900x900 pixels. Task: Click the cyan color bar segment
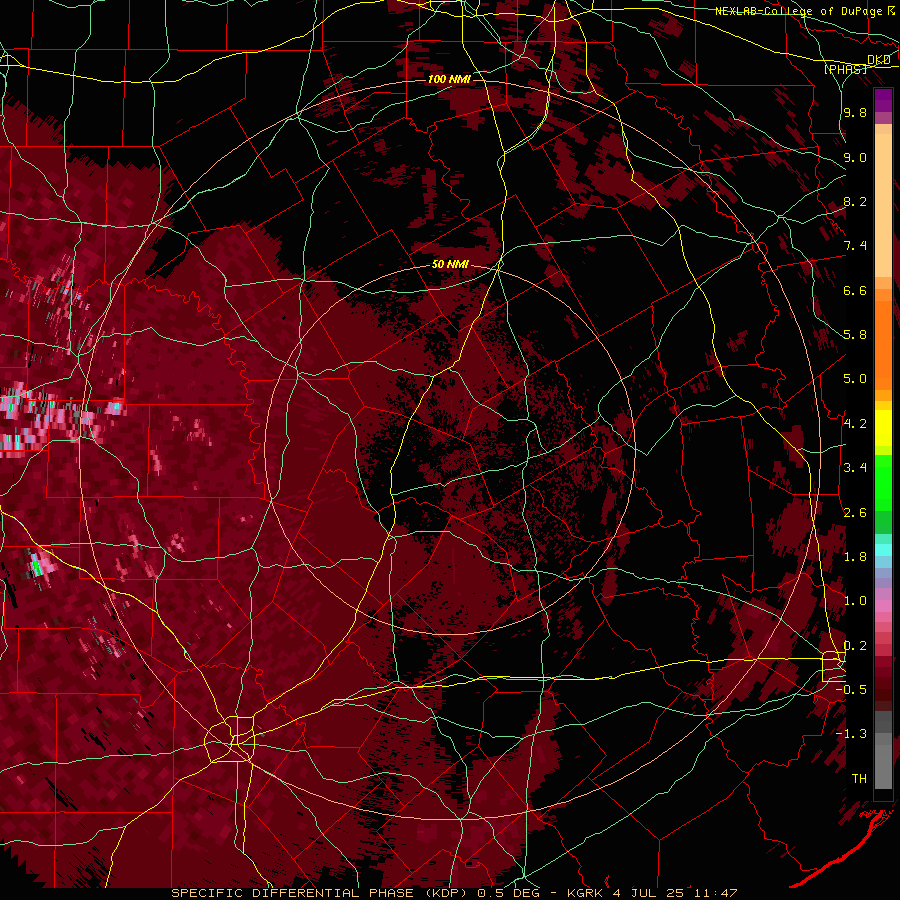pyautogui.click(x=883, y=550)
